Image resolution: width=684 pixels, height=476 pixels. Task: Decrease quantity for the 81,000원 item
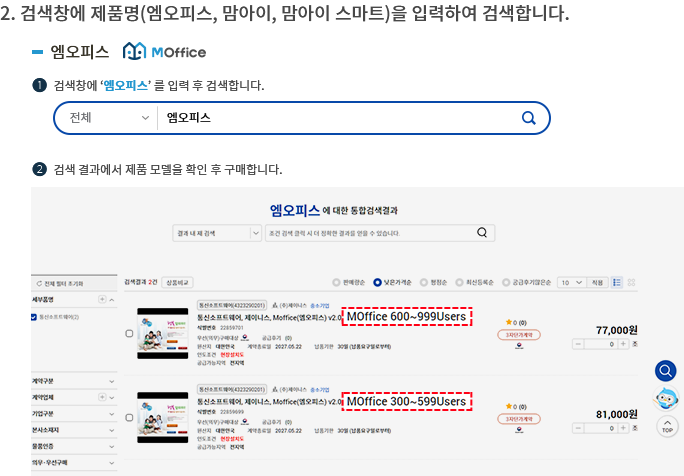tap(578, 428)
